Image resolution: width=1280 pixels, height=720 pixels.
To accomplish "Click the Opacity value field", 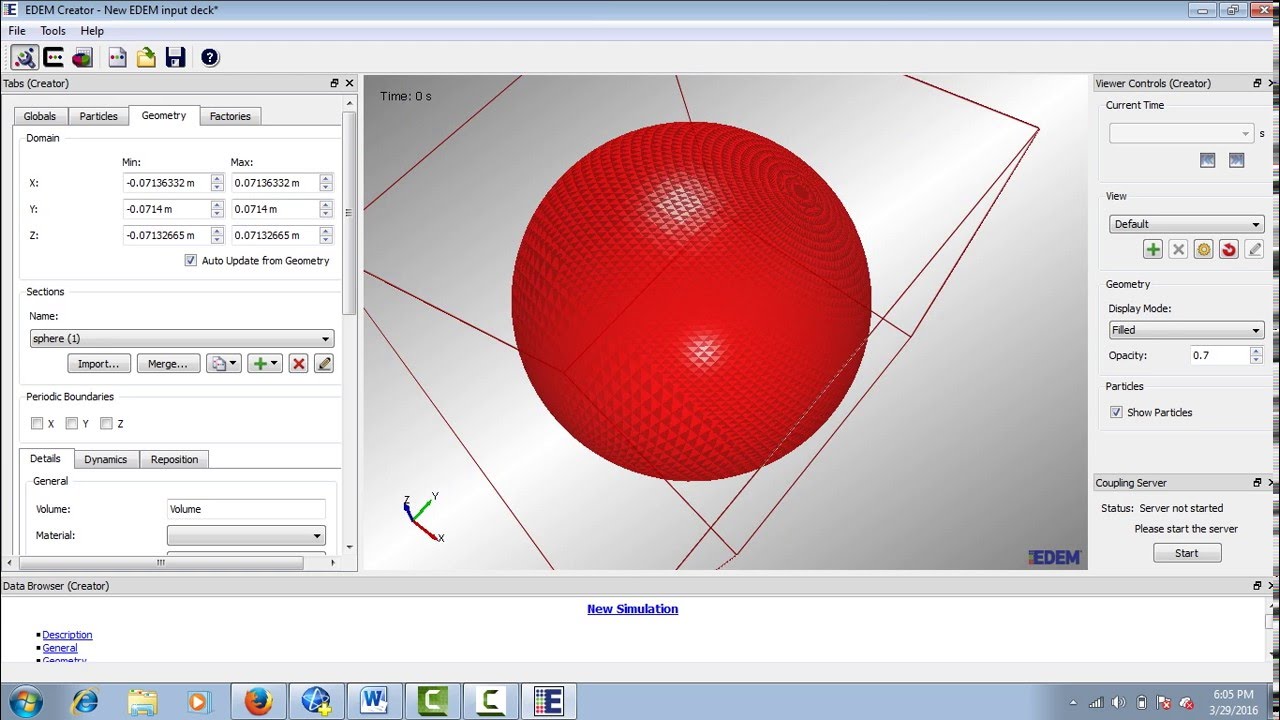I will 1219,355.
